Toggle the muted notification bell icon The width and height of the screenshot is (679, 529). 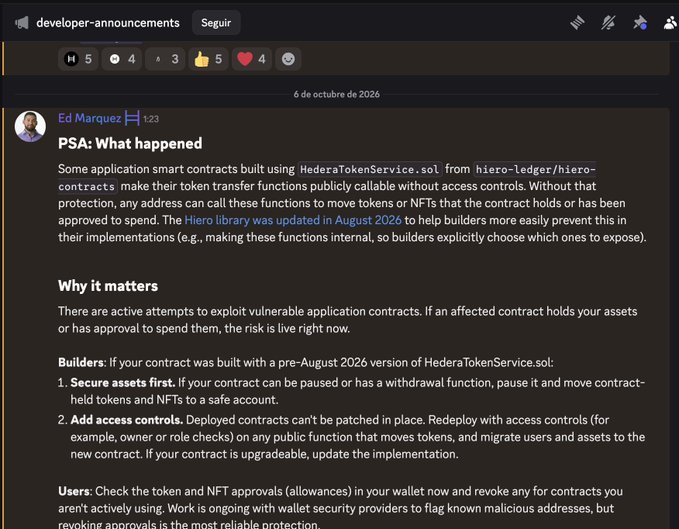point(608,23)
